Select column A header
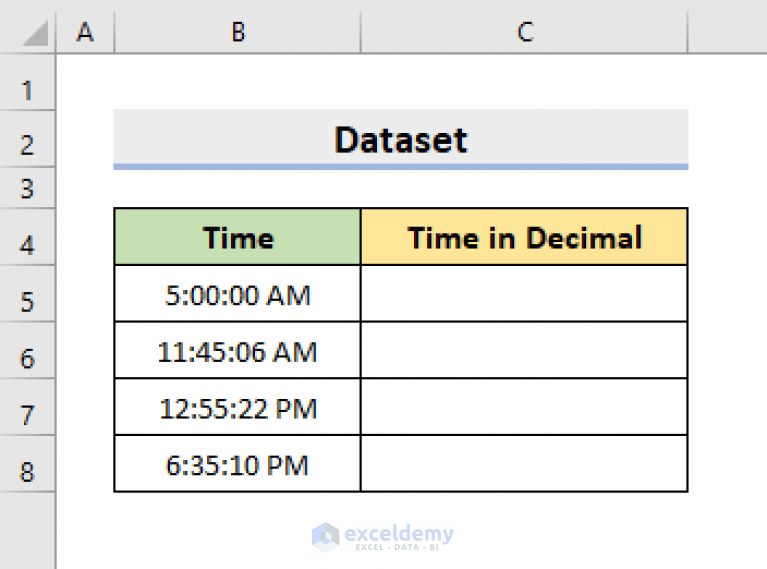 point(85,32)
